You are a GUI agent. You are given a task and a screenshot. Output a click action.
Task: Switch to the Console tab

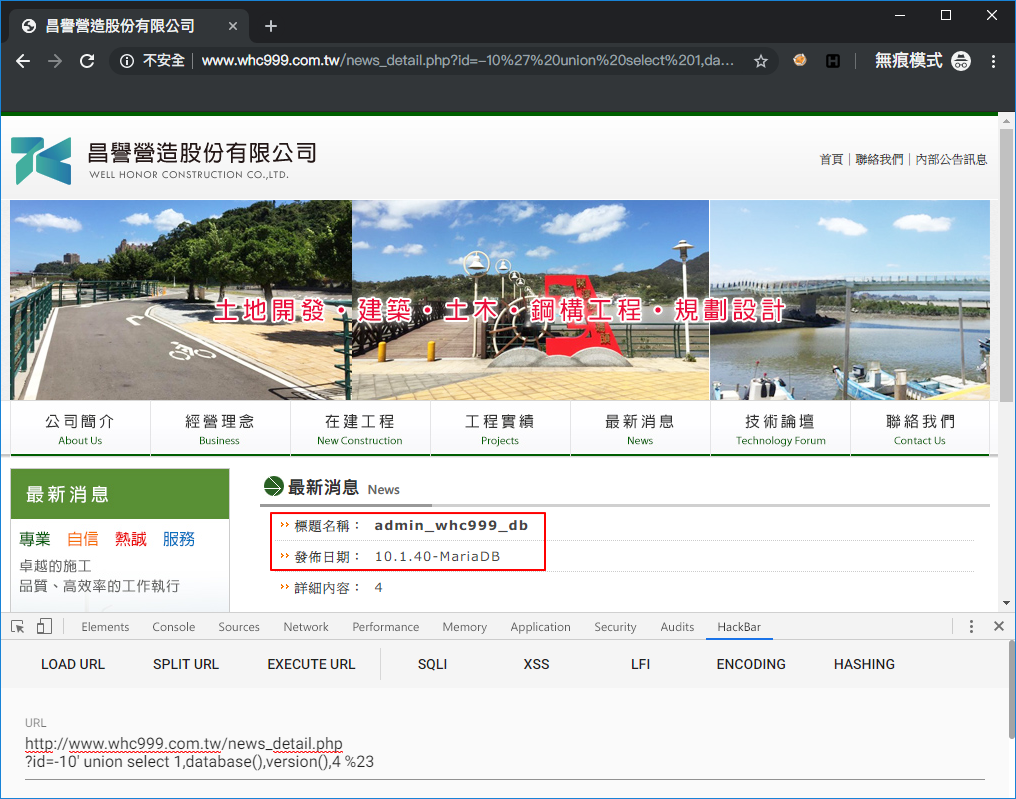click(174, 627)
